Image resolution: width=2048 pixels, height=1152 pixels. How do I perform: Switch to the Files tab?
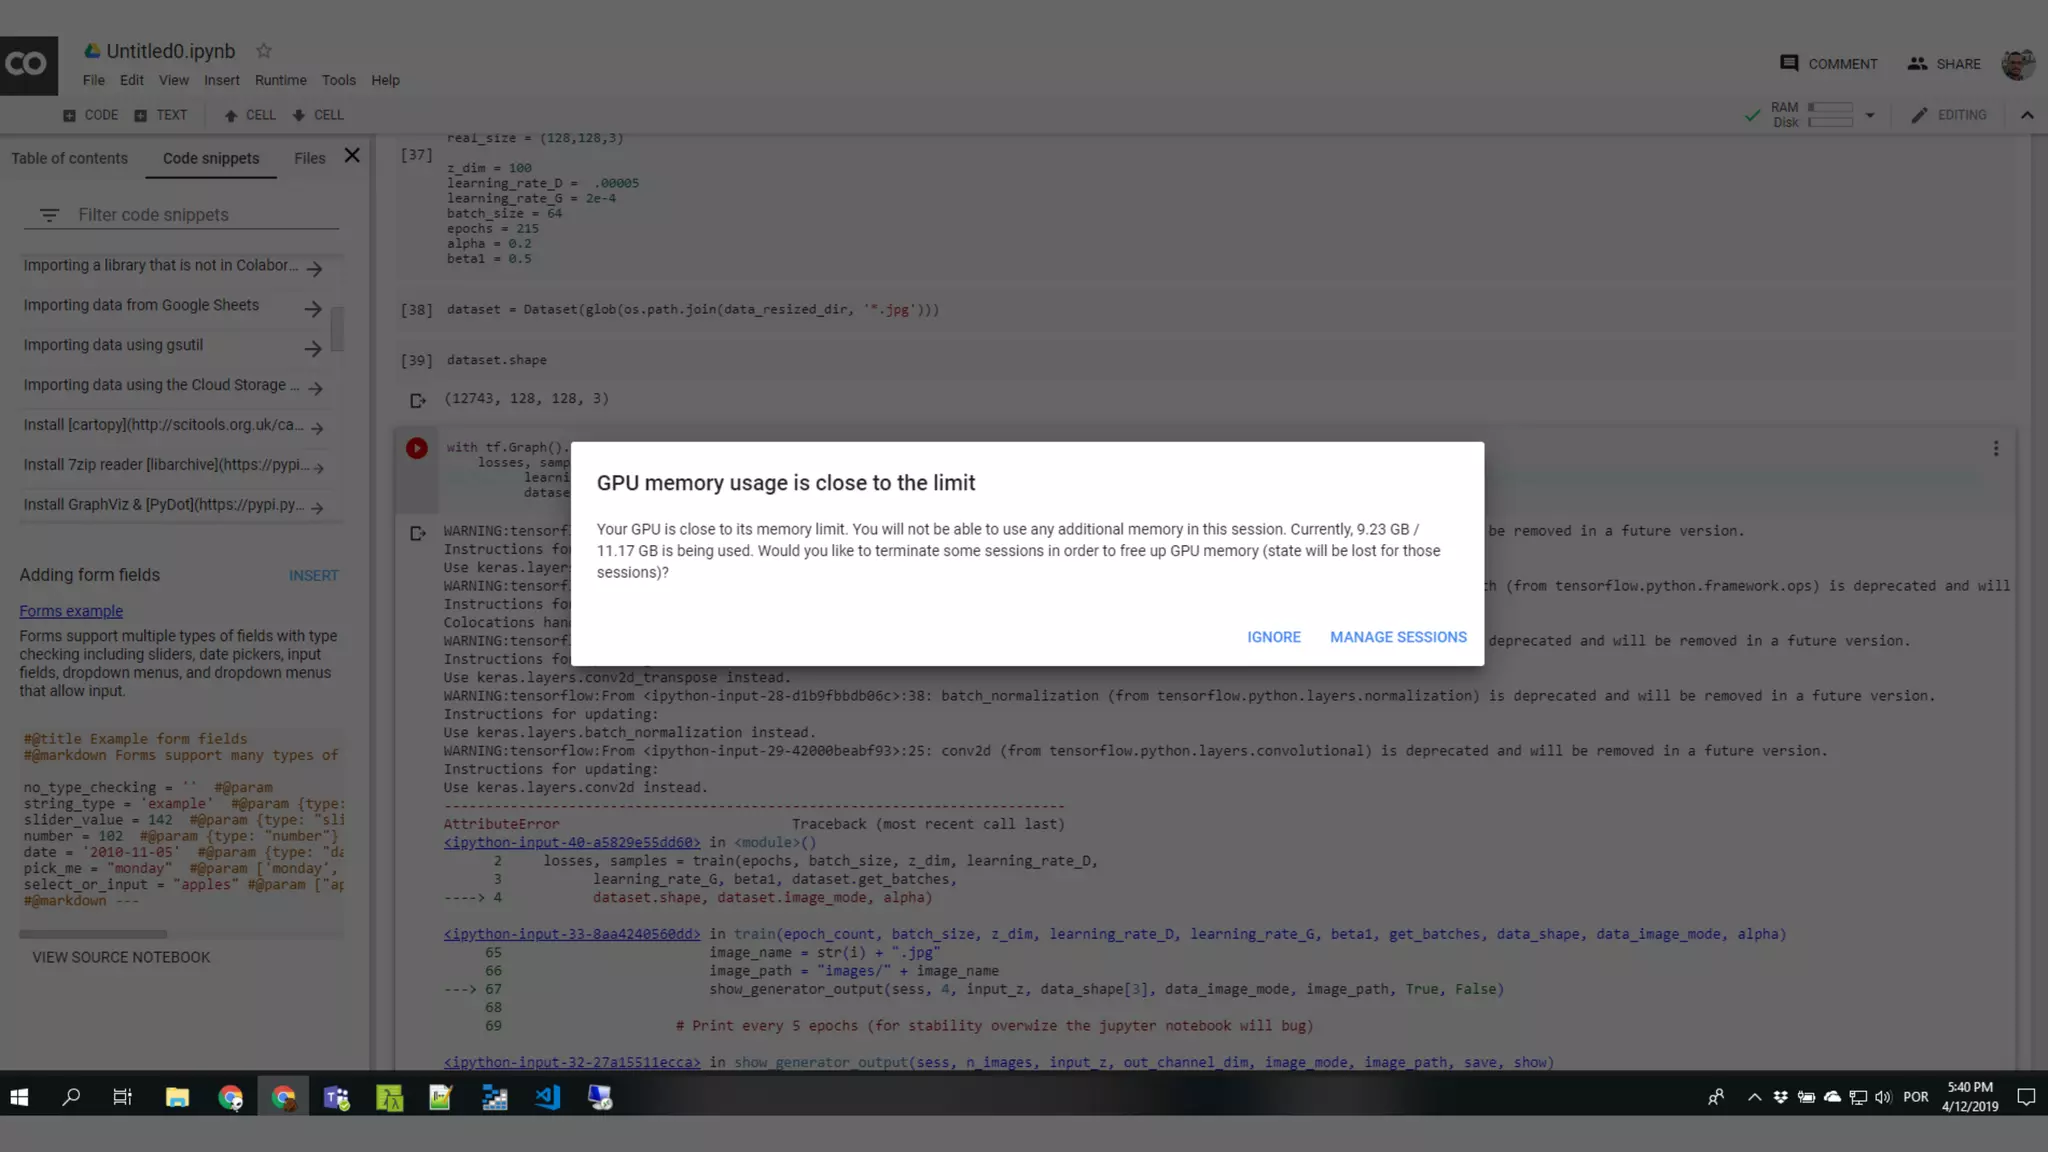coord(309,158)
